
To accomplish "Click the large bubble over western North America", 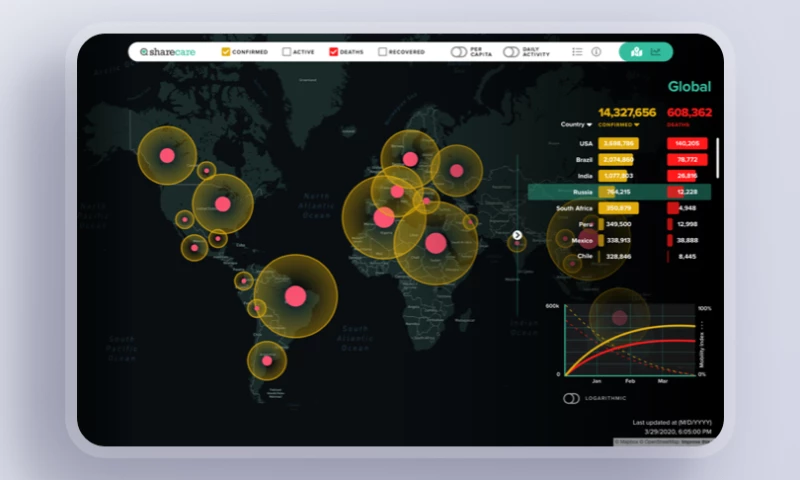I will pyautogui.click(x=167, y=156).
